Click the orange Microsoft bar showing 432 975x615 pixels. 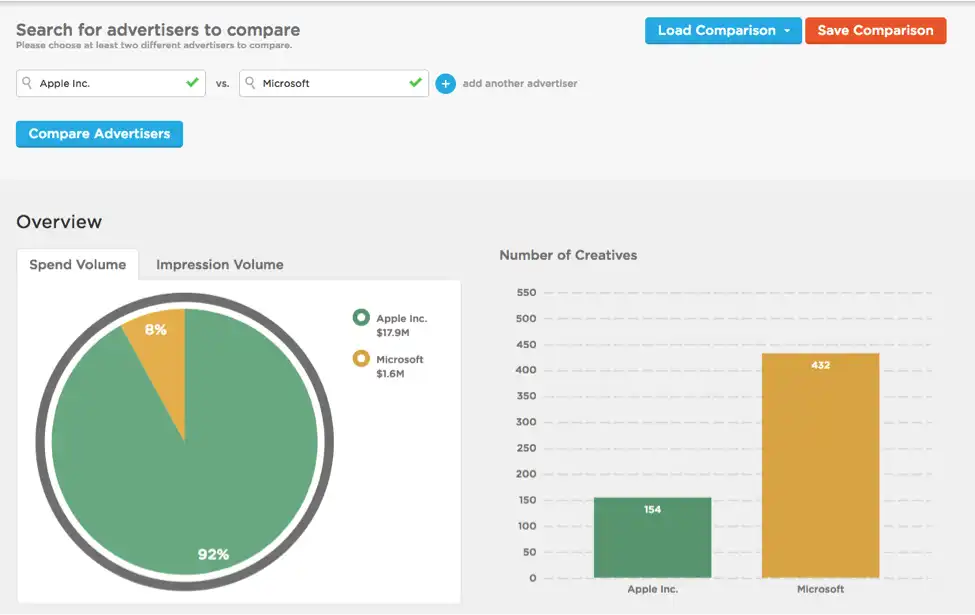point(820,466)
